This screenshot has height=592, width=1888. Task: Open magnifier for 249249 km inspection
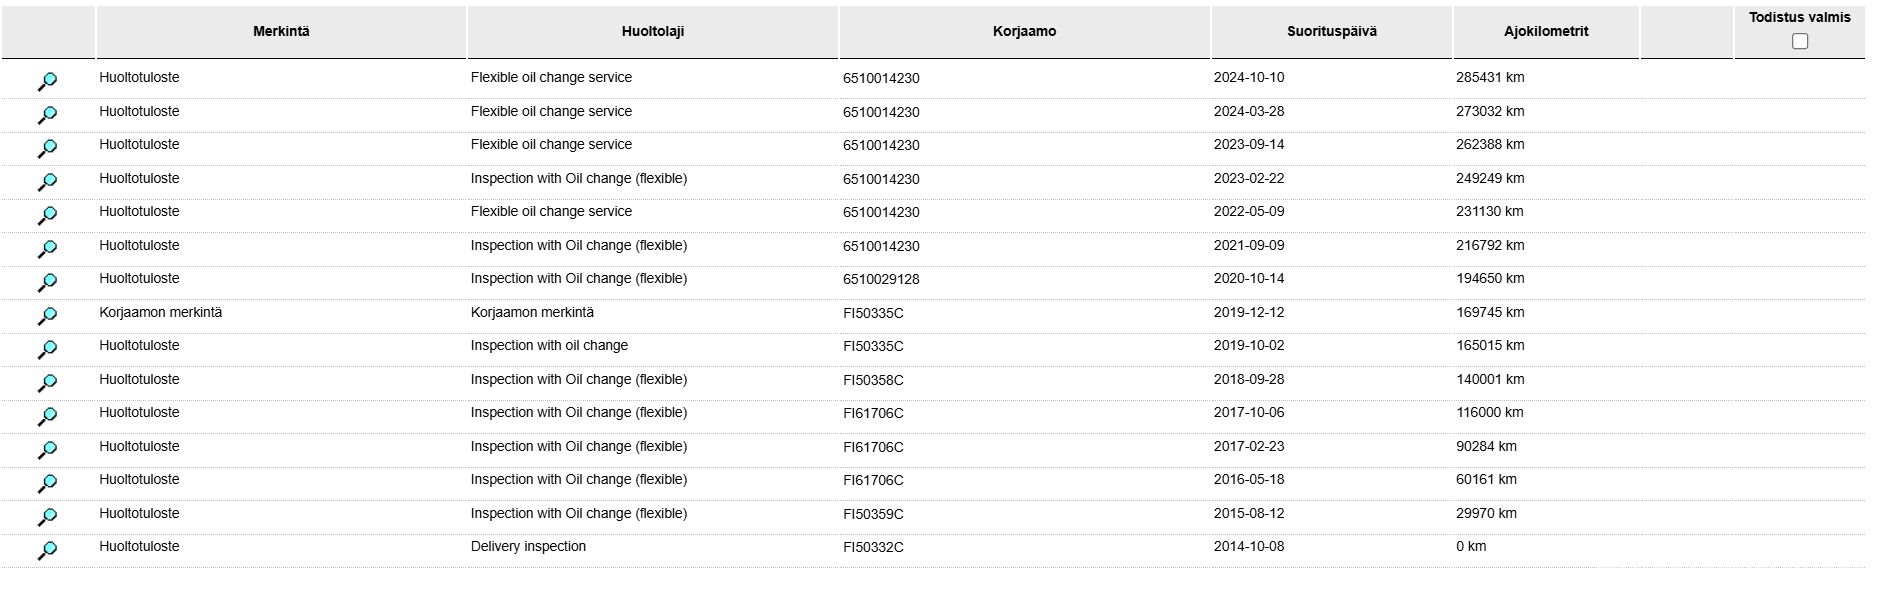(47, 182)
